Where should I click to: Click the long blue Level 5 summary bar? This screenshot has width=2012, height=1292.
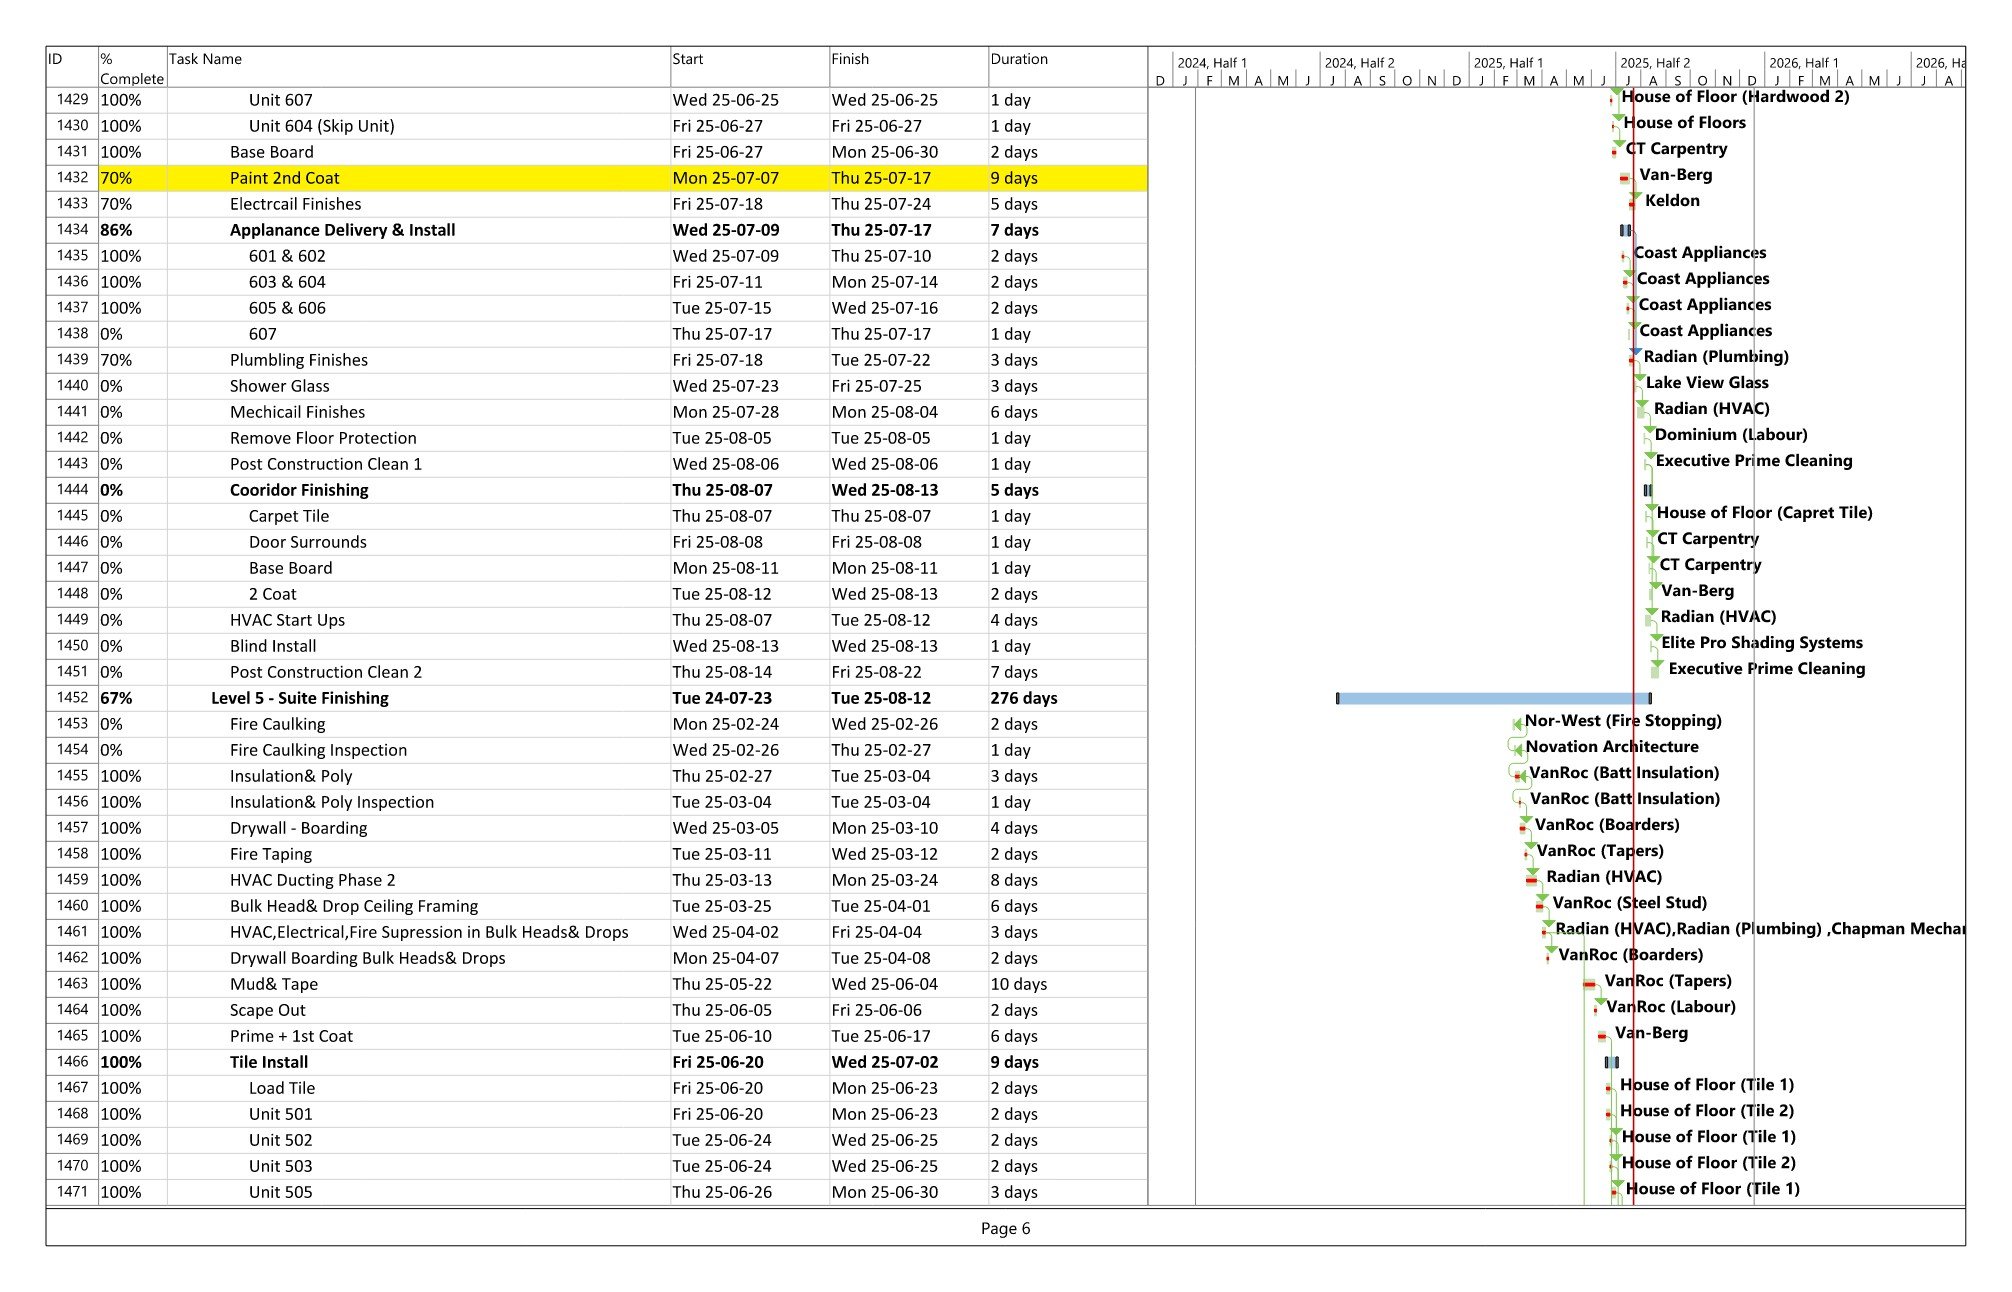(x=1490, y=698)
